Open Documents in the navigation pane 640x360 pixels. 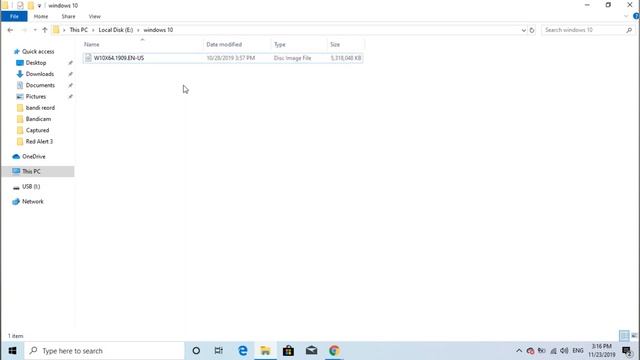[40, 85]
